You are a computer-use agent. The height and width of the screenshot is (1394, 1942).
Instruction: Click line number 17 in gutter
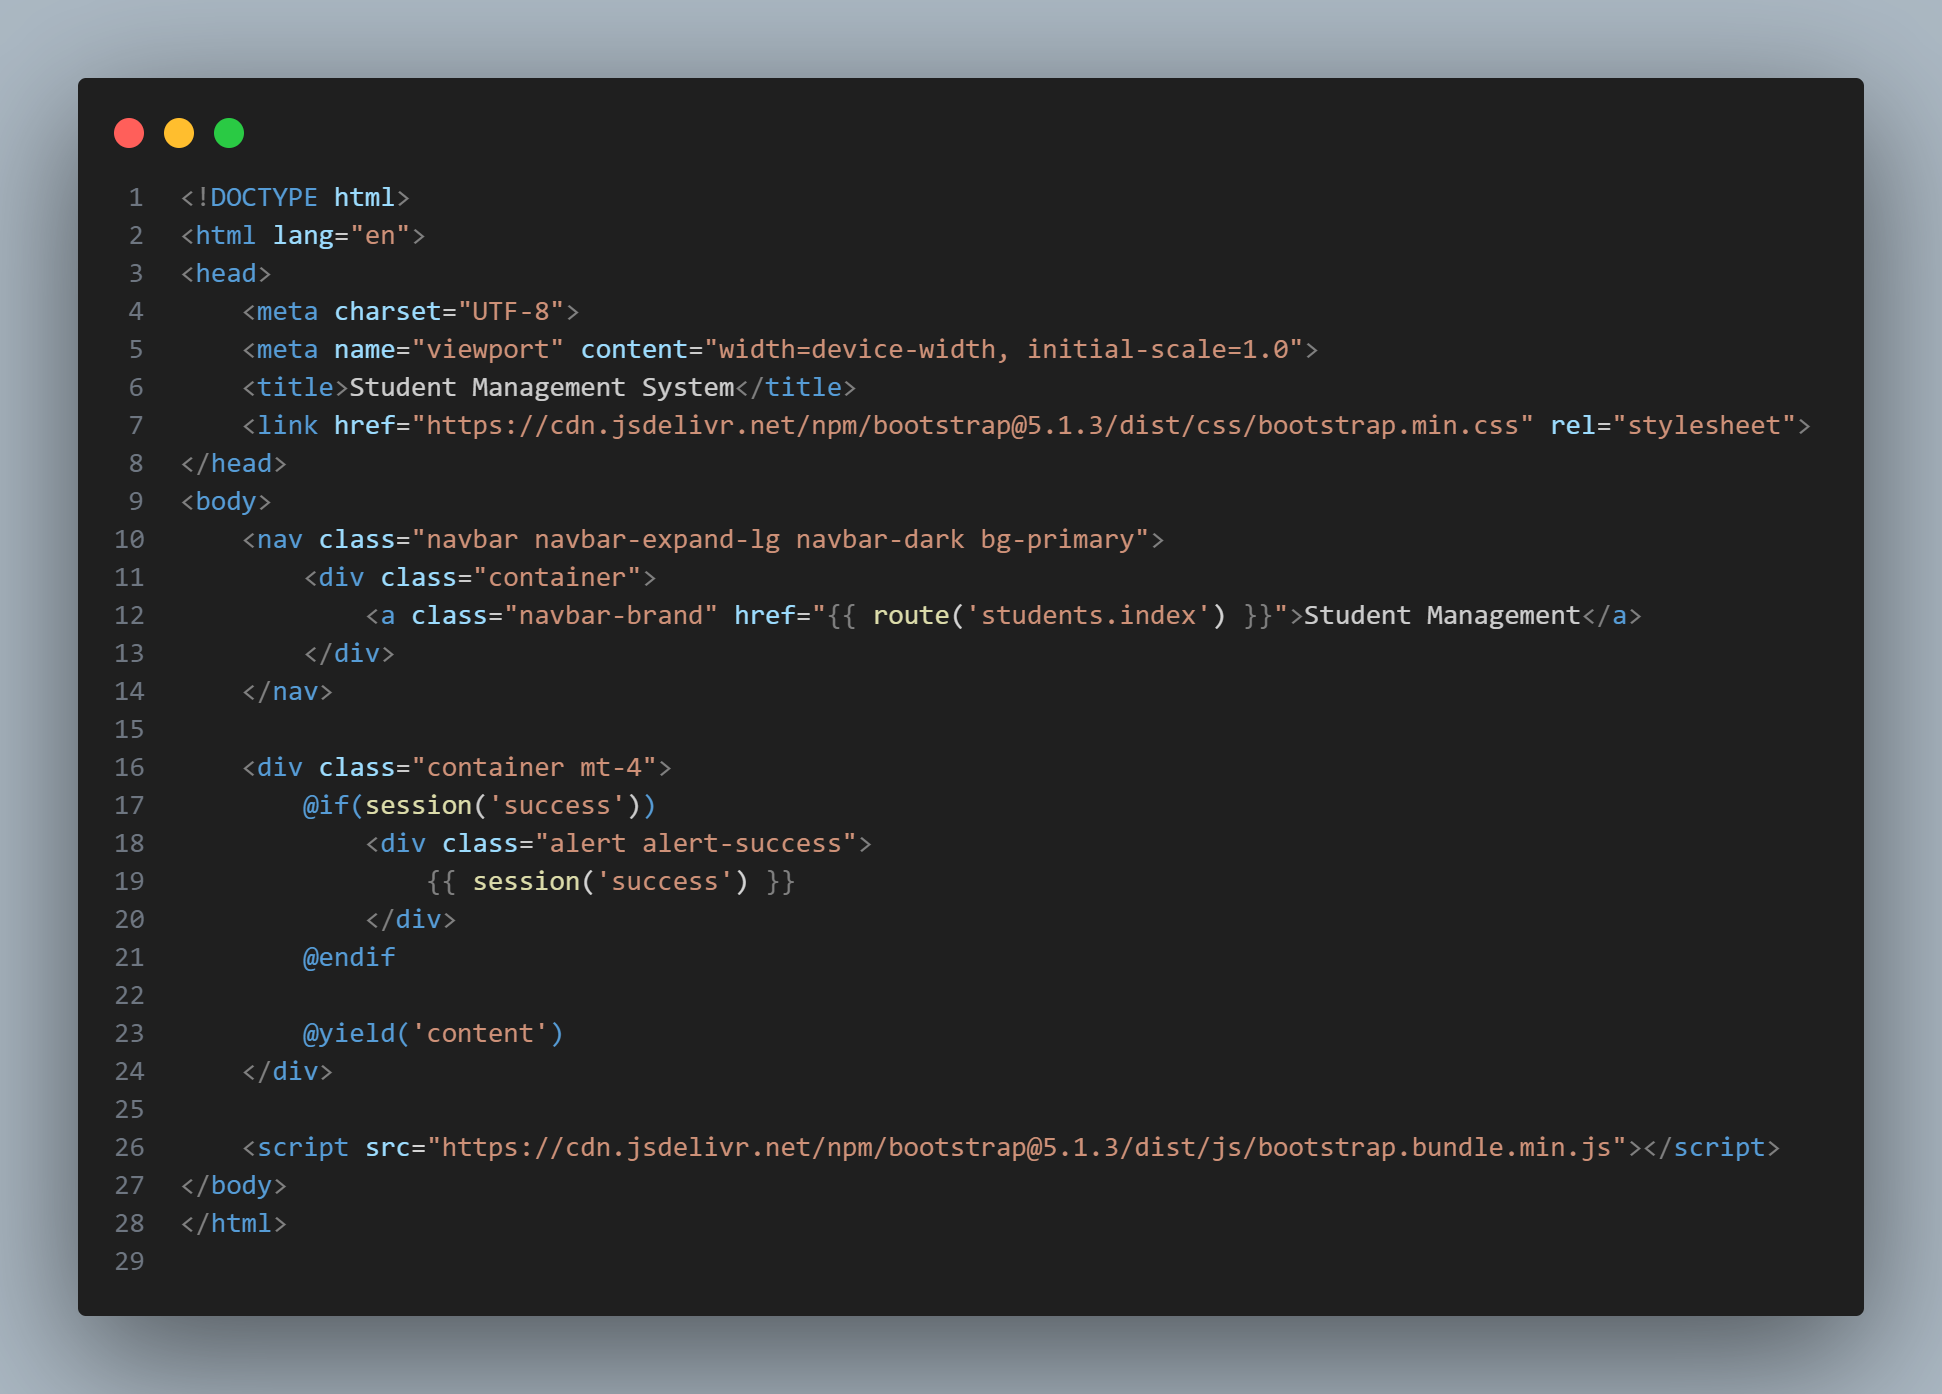click(129, 805)
